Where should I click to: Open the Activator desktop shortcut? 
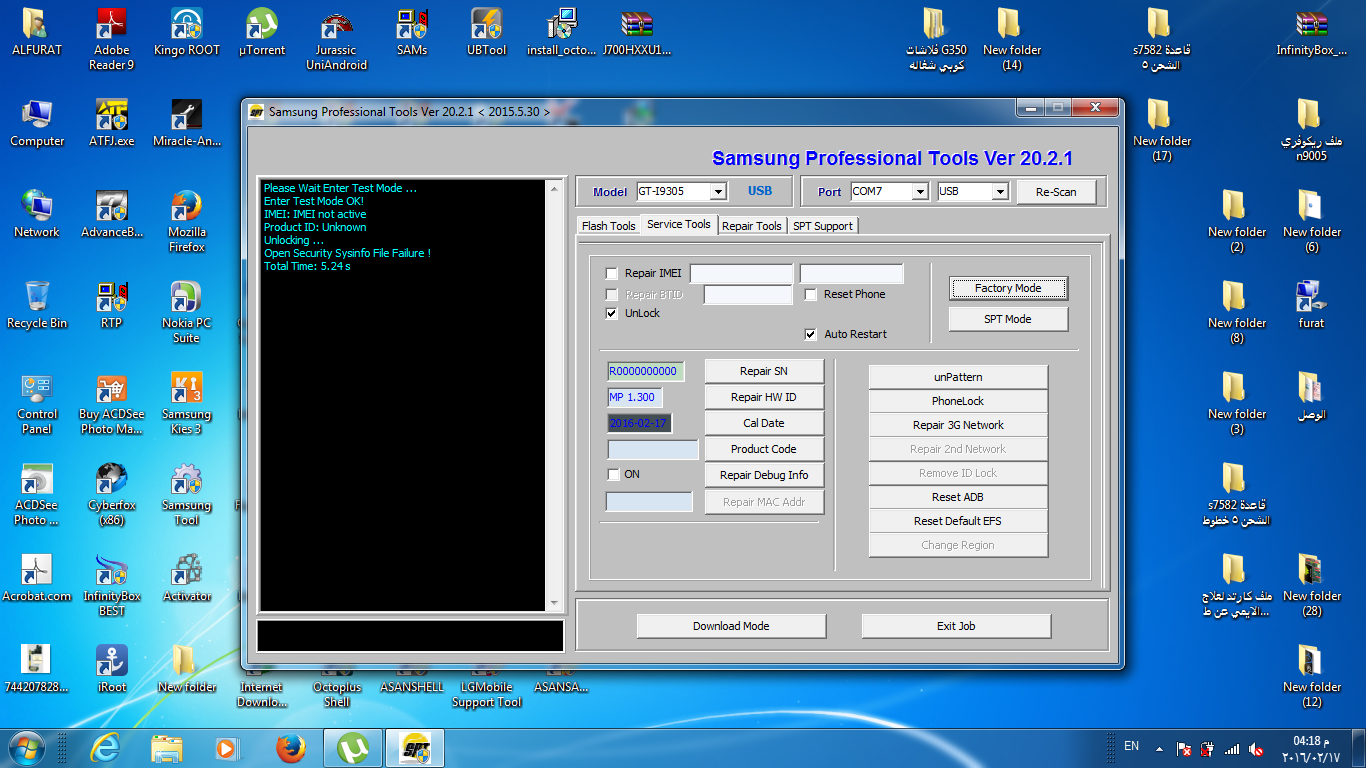click(x=186, y=577)
